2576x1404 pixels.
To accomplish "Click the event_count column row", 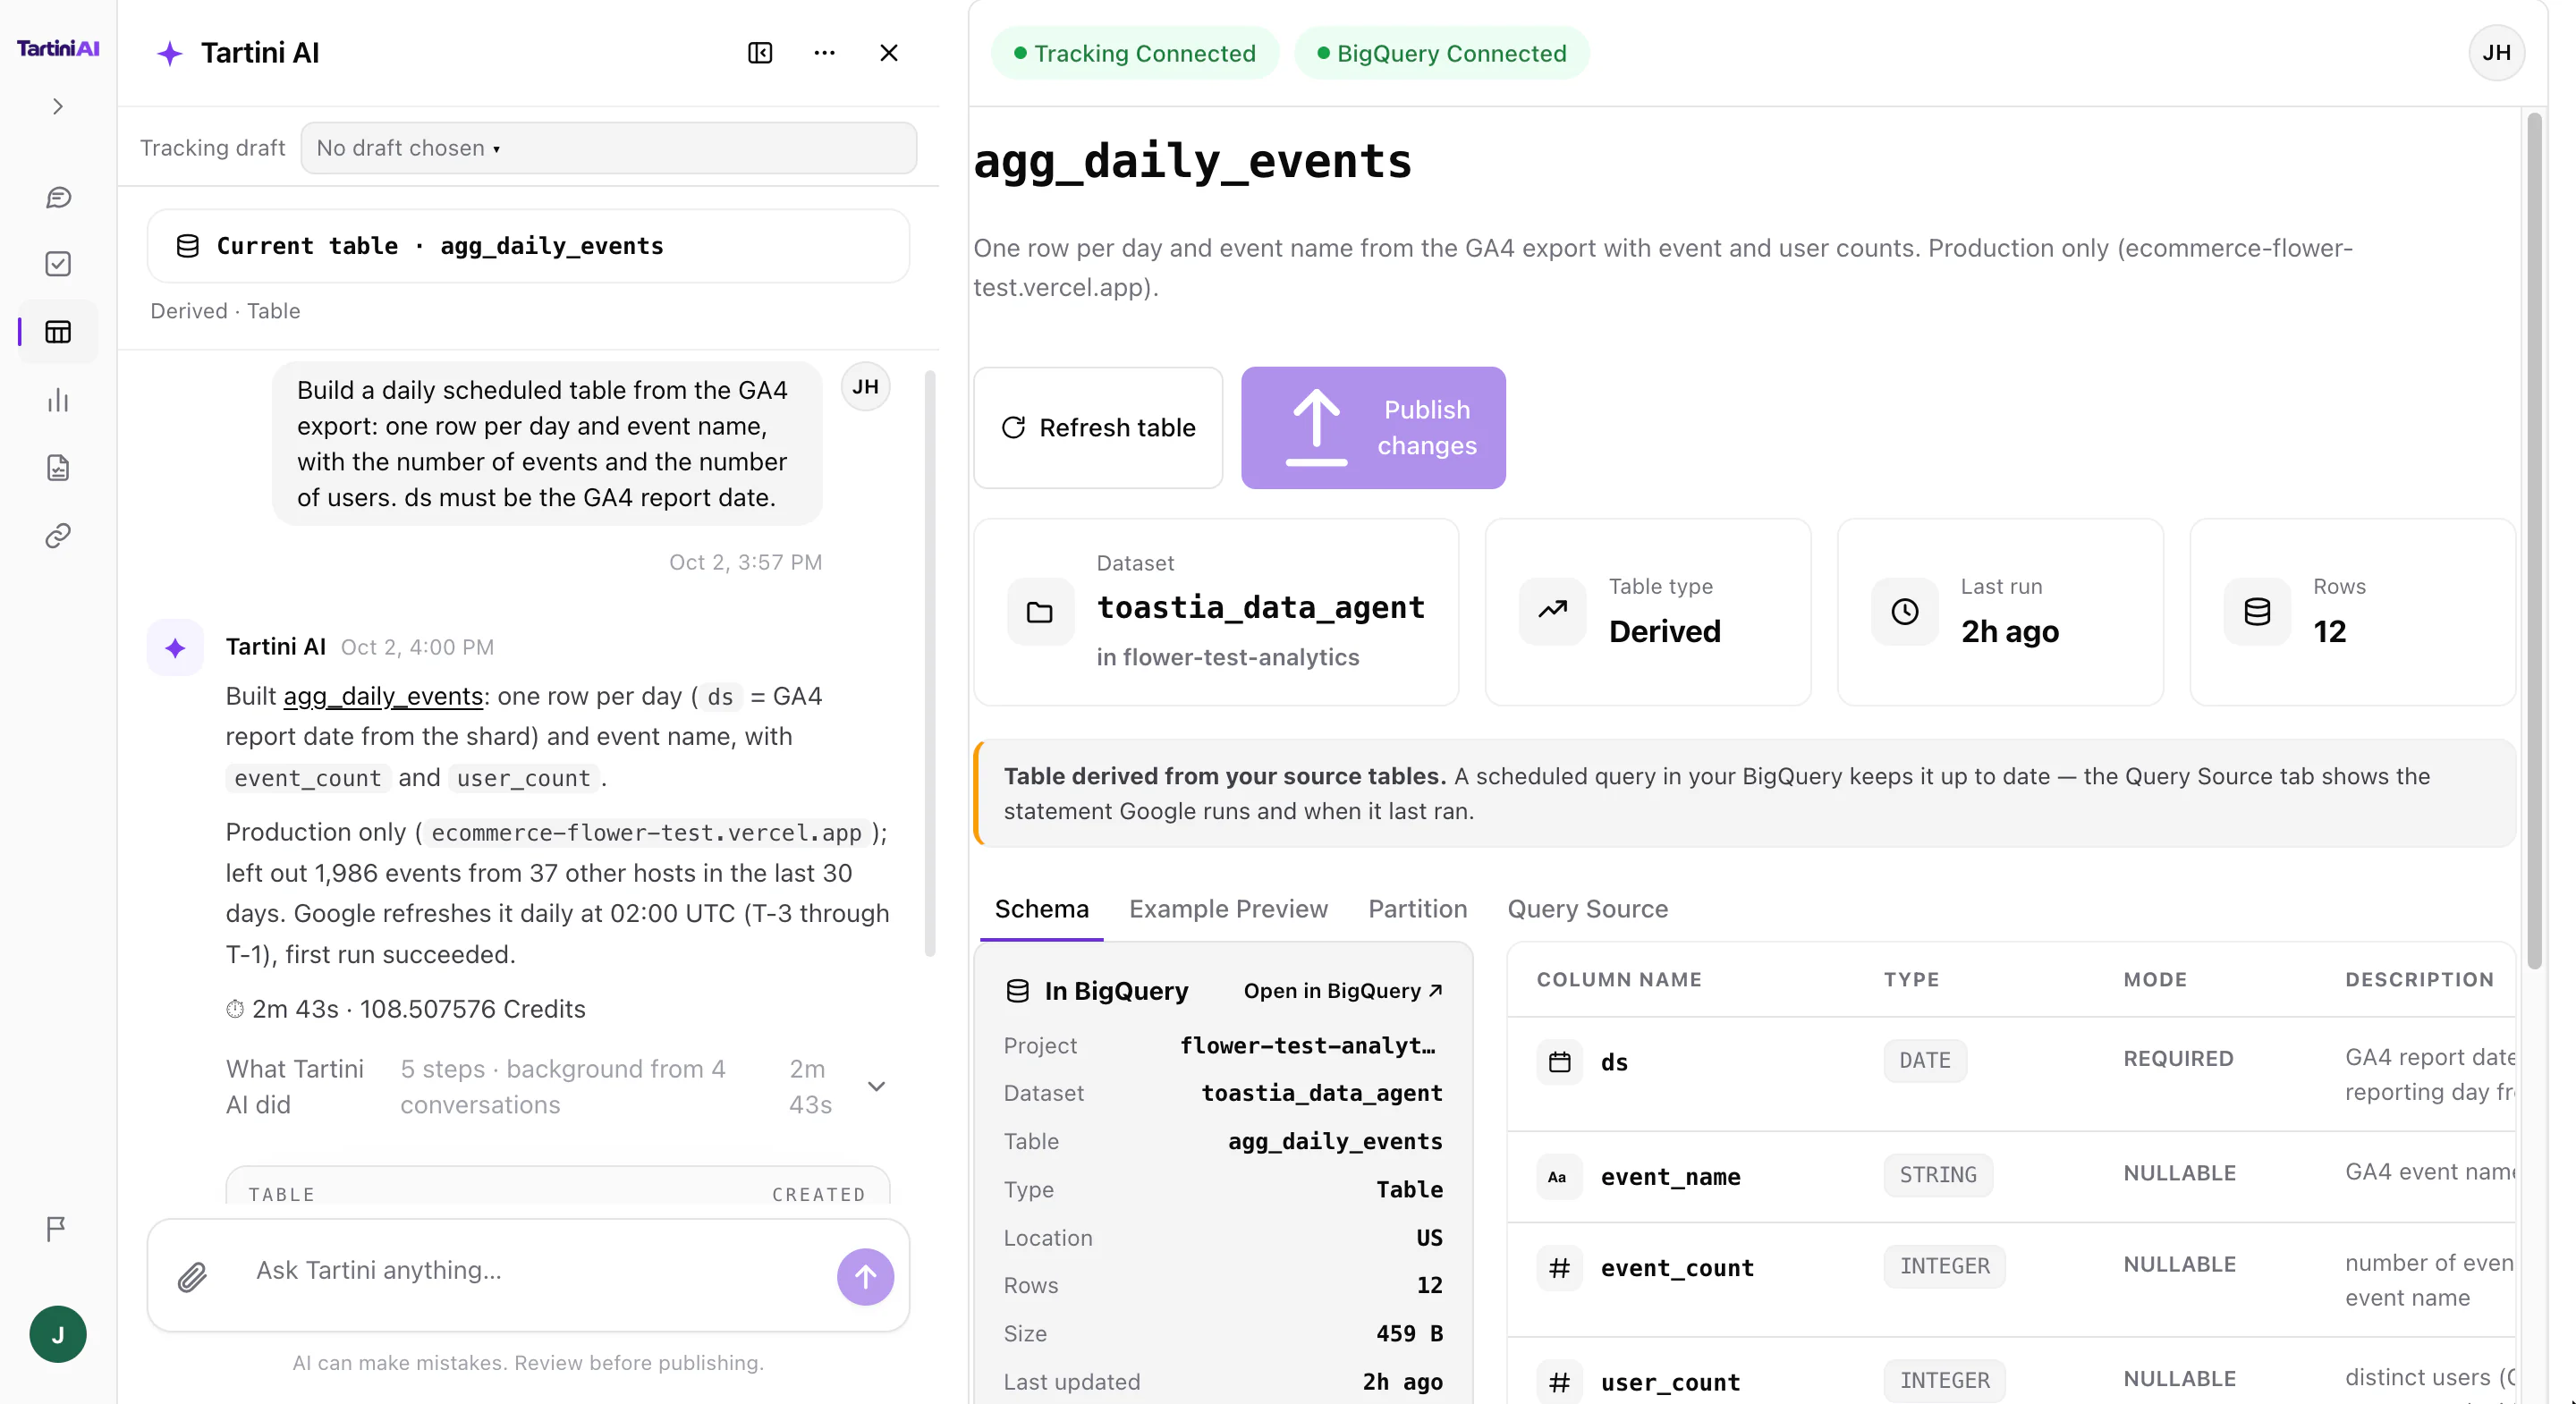I will tap(2012, 1280).
